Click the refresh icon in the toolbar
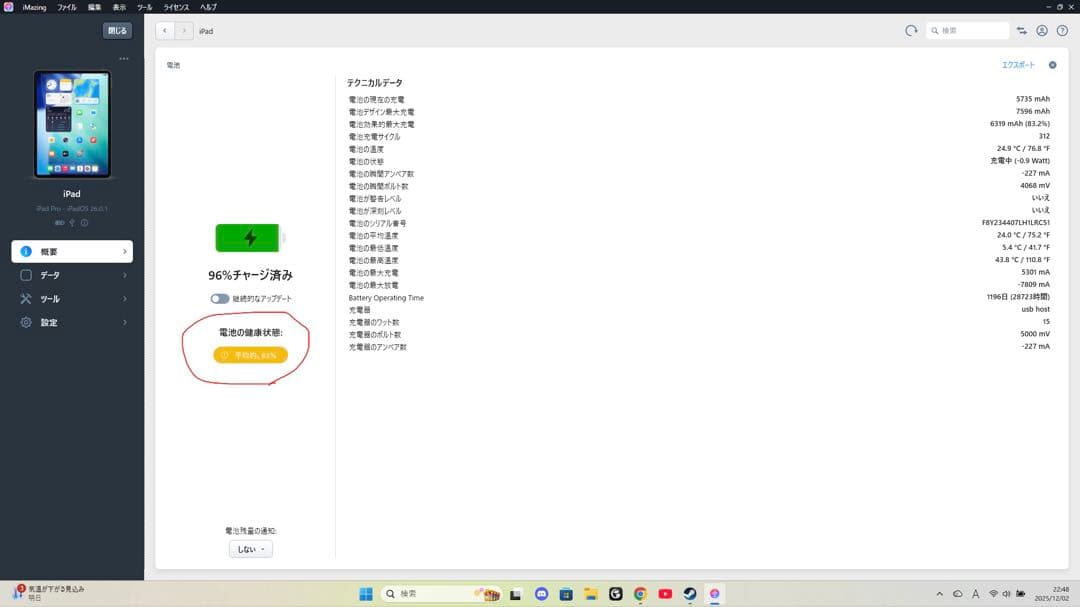 point(911,31)
